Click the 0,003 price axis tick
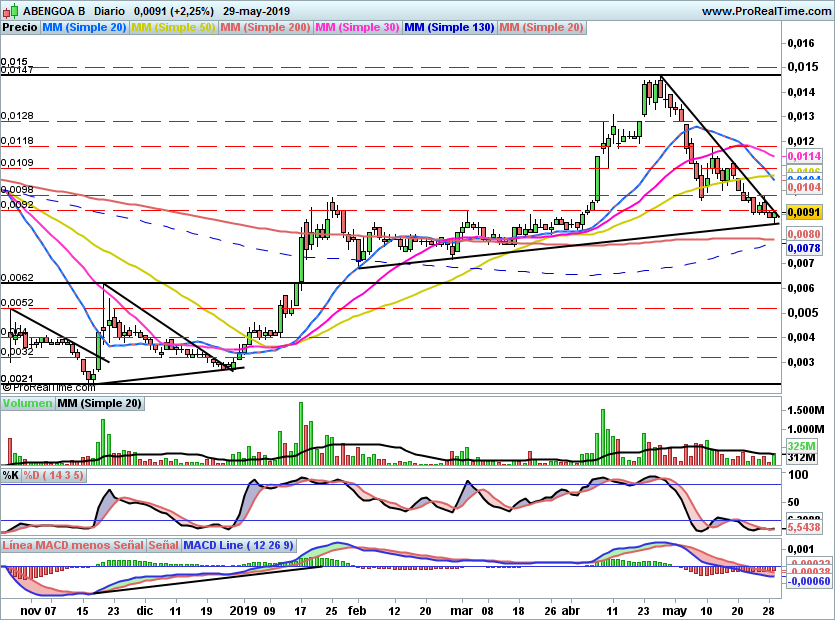 (801, 362)
